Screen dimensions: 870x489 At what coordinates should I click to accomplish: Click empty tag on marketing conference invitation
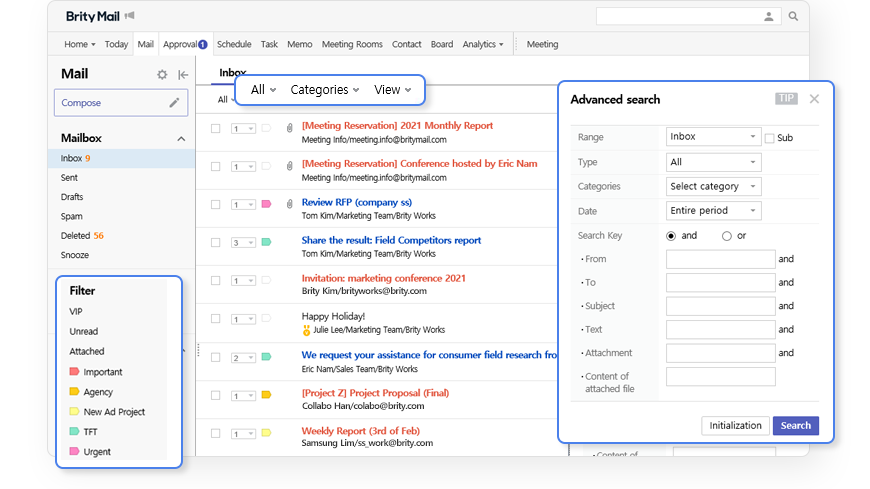click(x=266, y=280)
